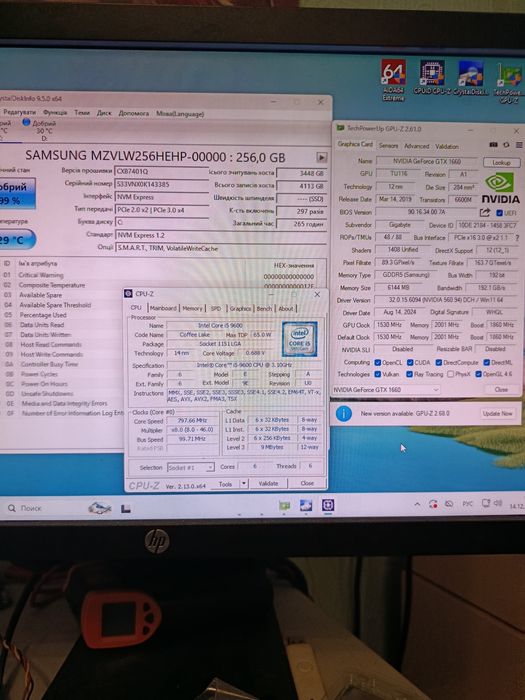Open the CPU-Z Memory tab
This screenshot has width=525, height=700.
pos(192,308)
